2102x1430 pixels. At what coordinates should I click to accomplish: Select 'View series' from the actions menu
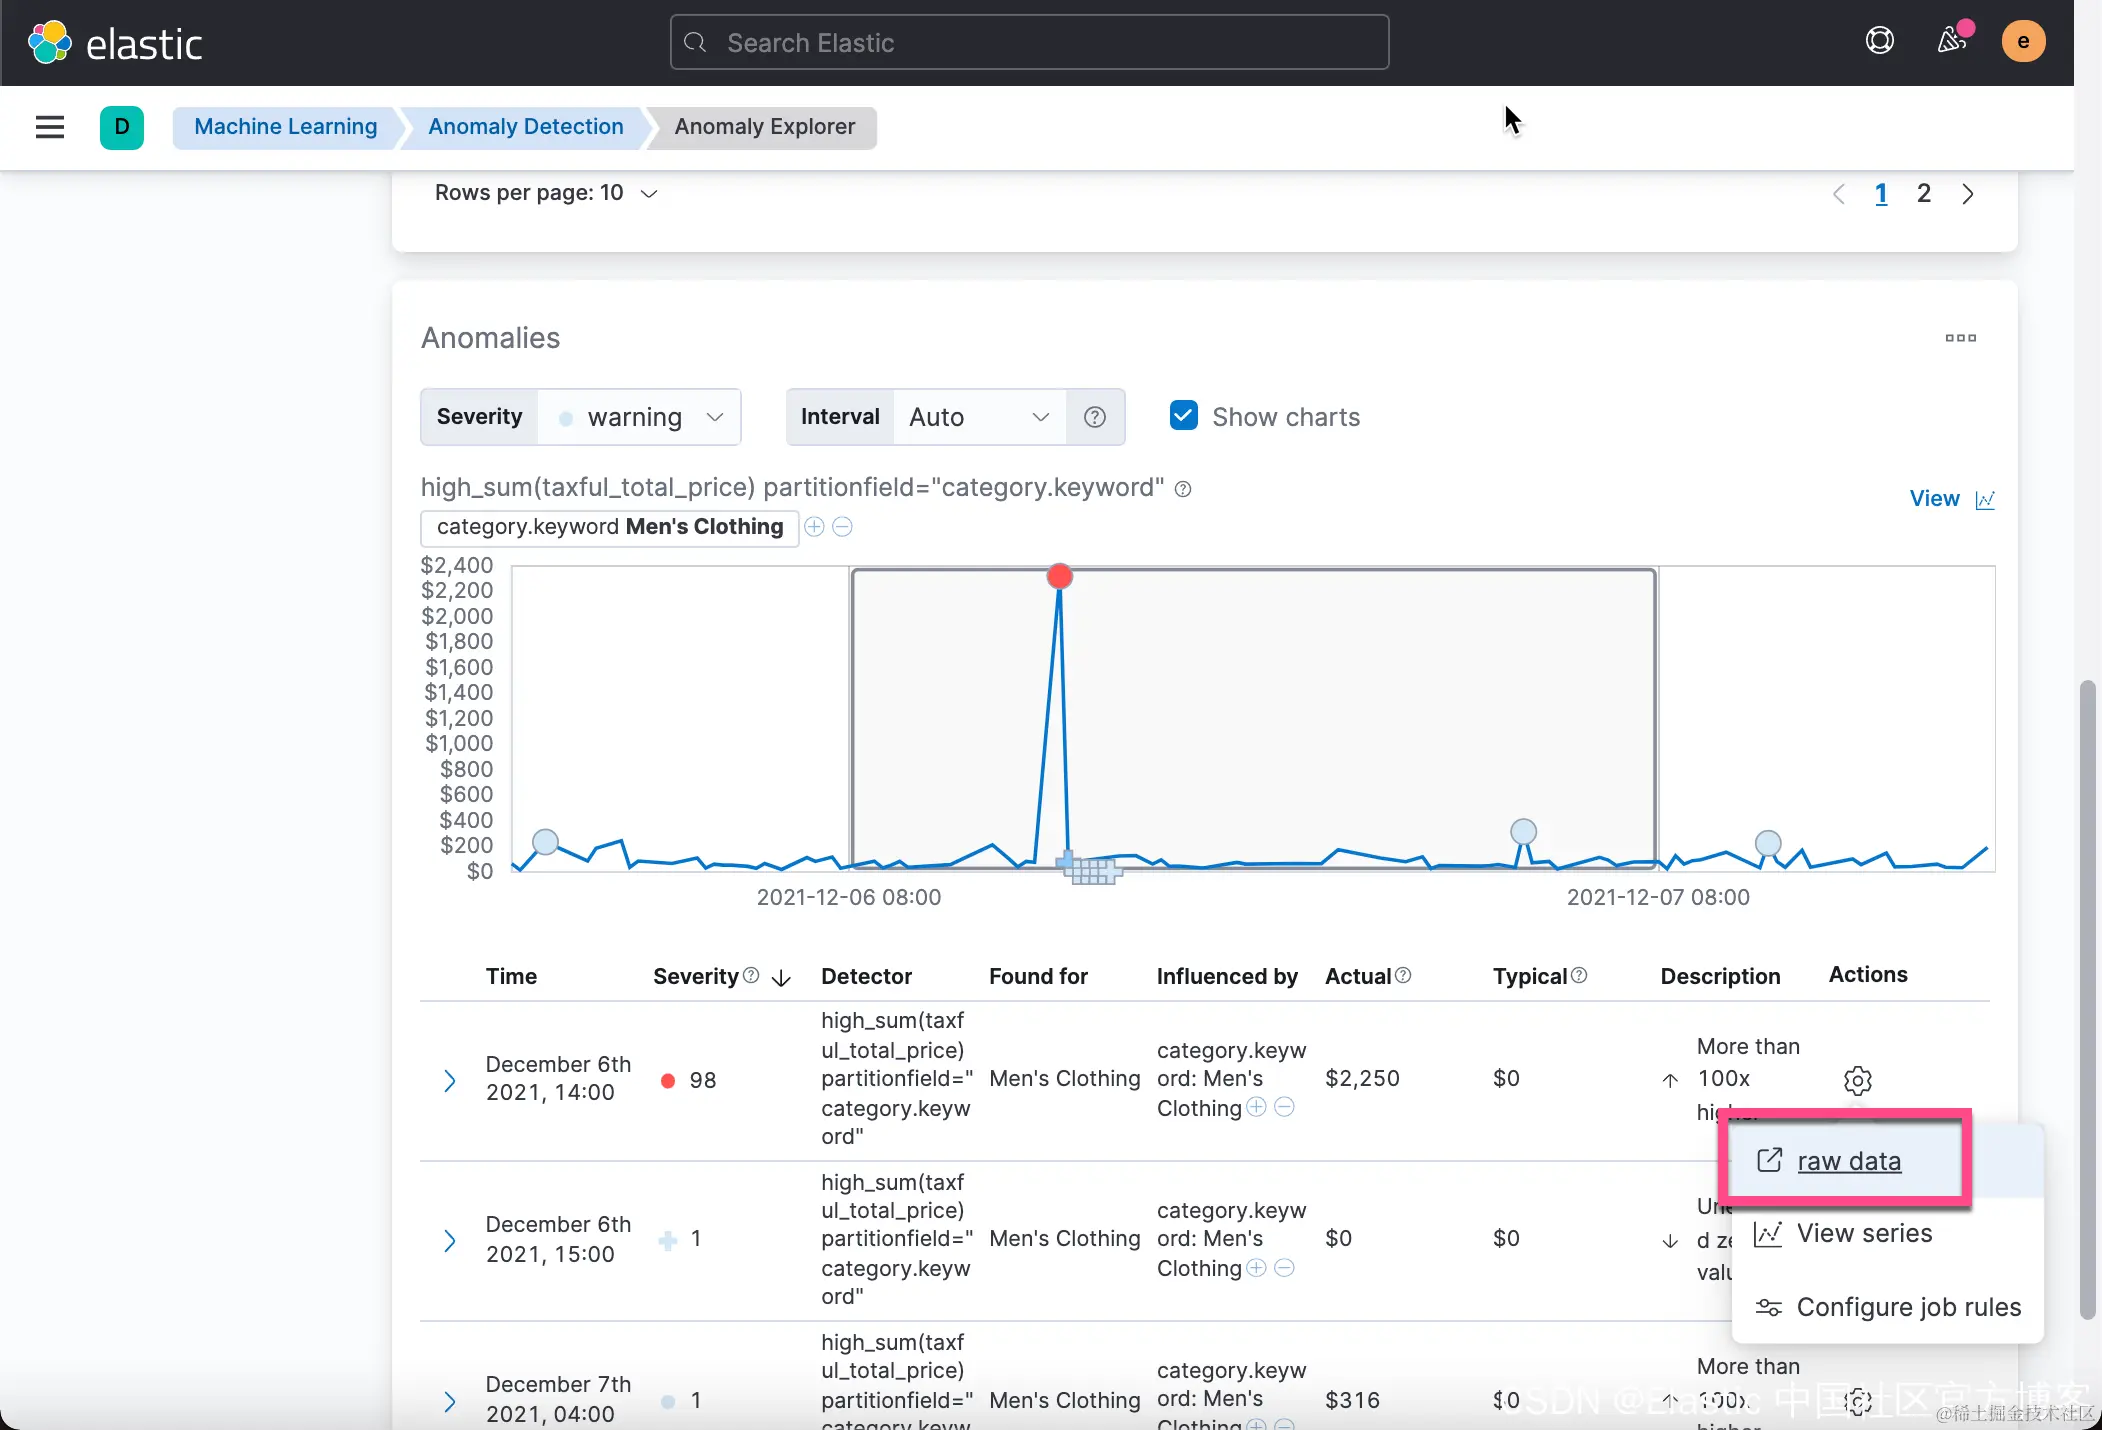click(1864, 1234)
